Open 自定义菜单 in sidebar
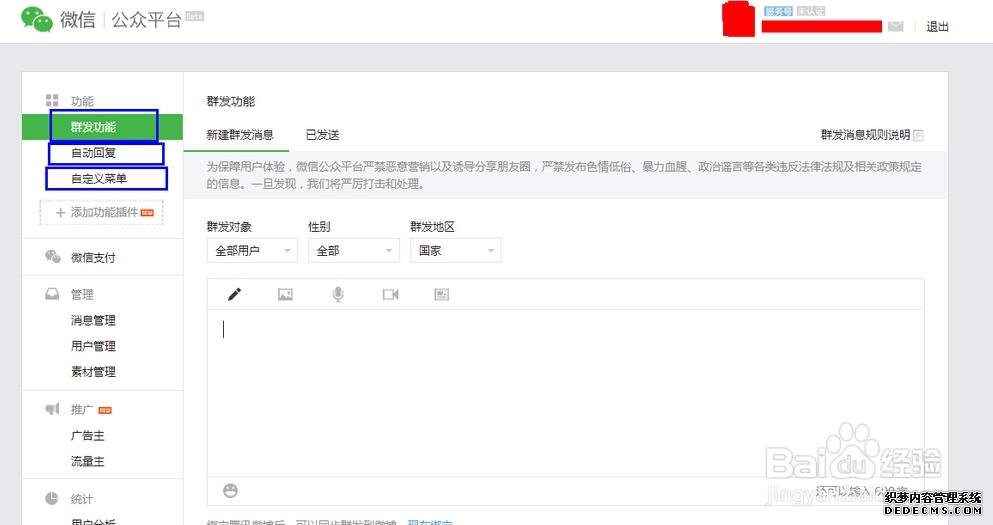Viewport: 993px width, 525px height. 99,179
